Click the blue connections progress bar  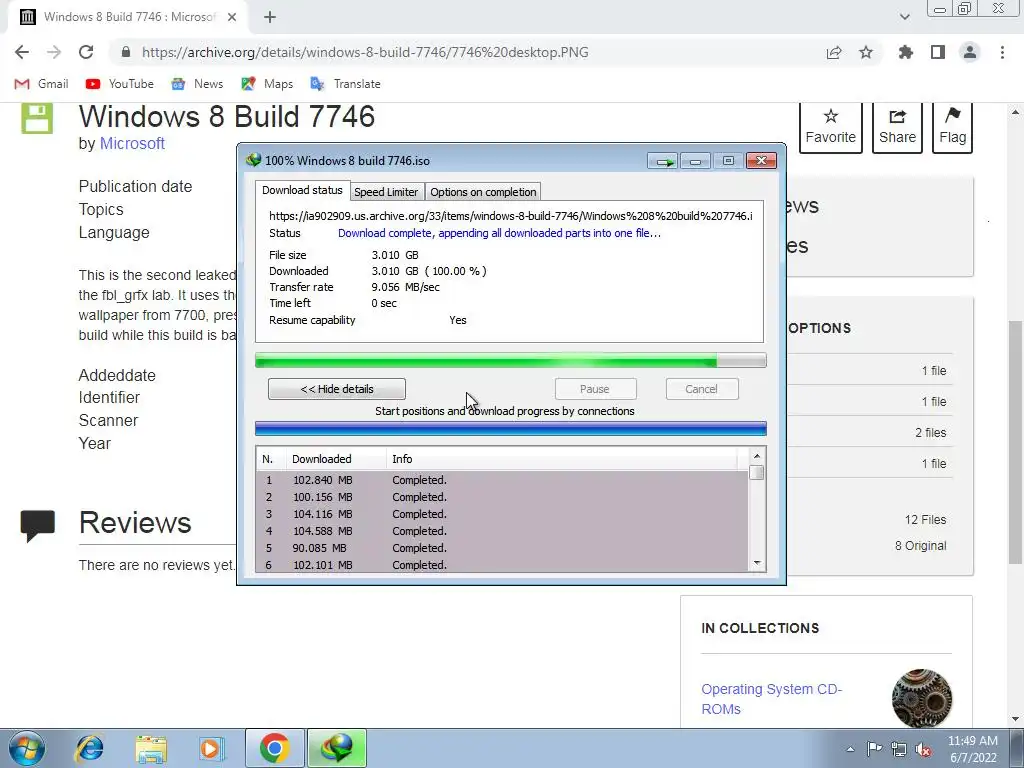511,429
